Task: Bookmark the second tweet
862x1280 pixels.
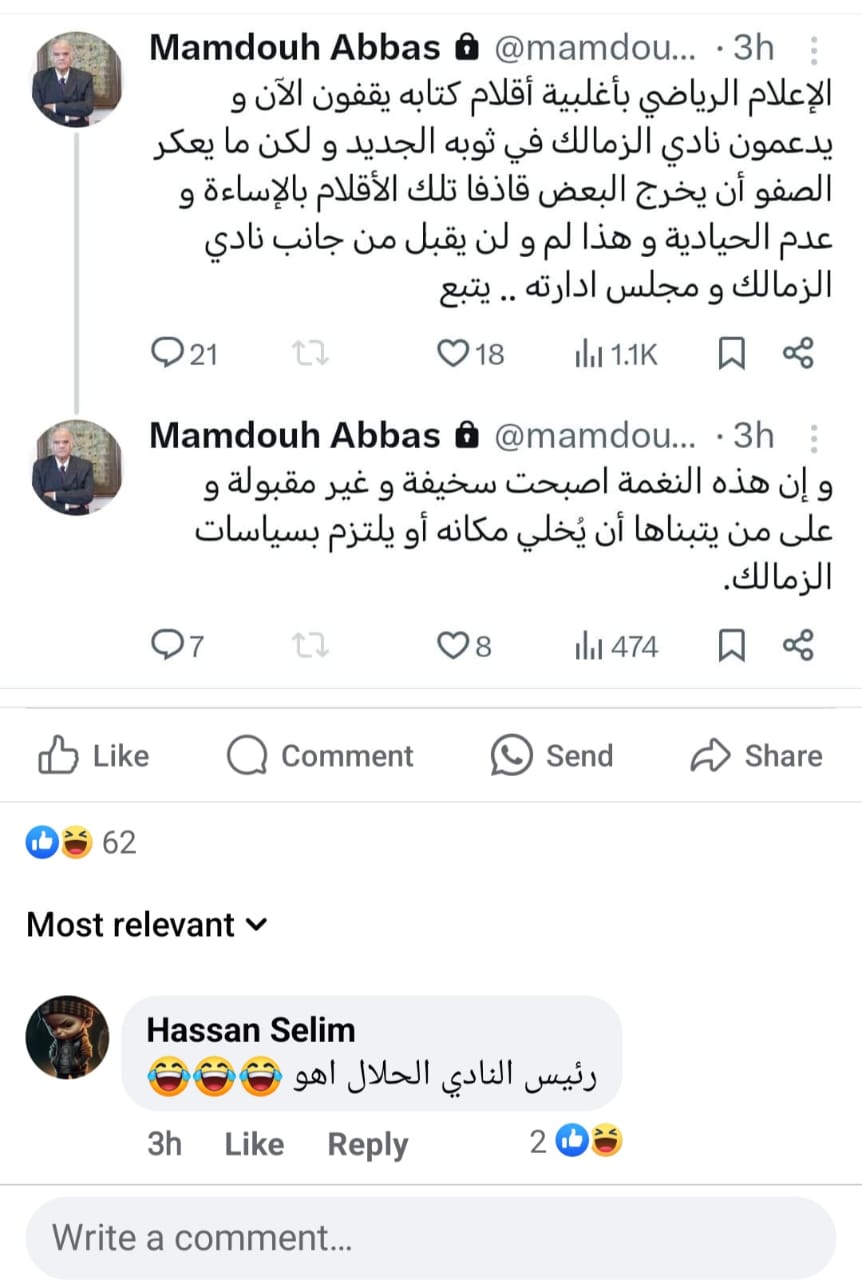Action: (x=731, y=647)
